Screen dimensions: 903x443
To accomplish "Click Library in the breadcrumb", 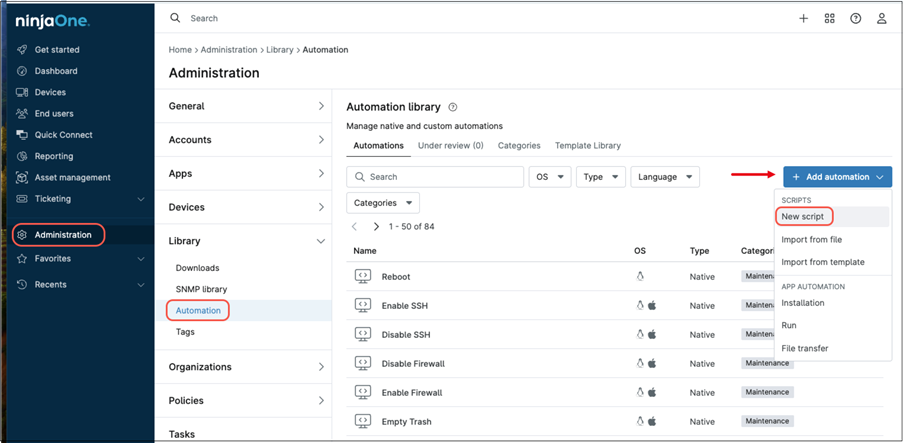I will pos(279,50).
